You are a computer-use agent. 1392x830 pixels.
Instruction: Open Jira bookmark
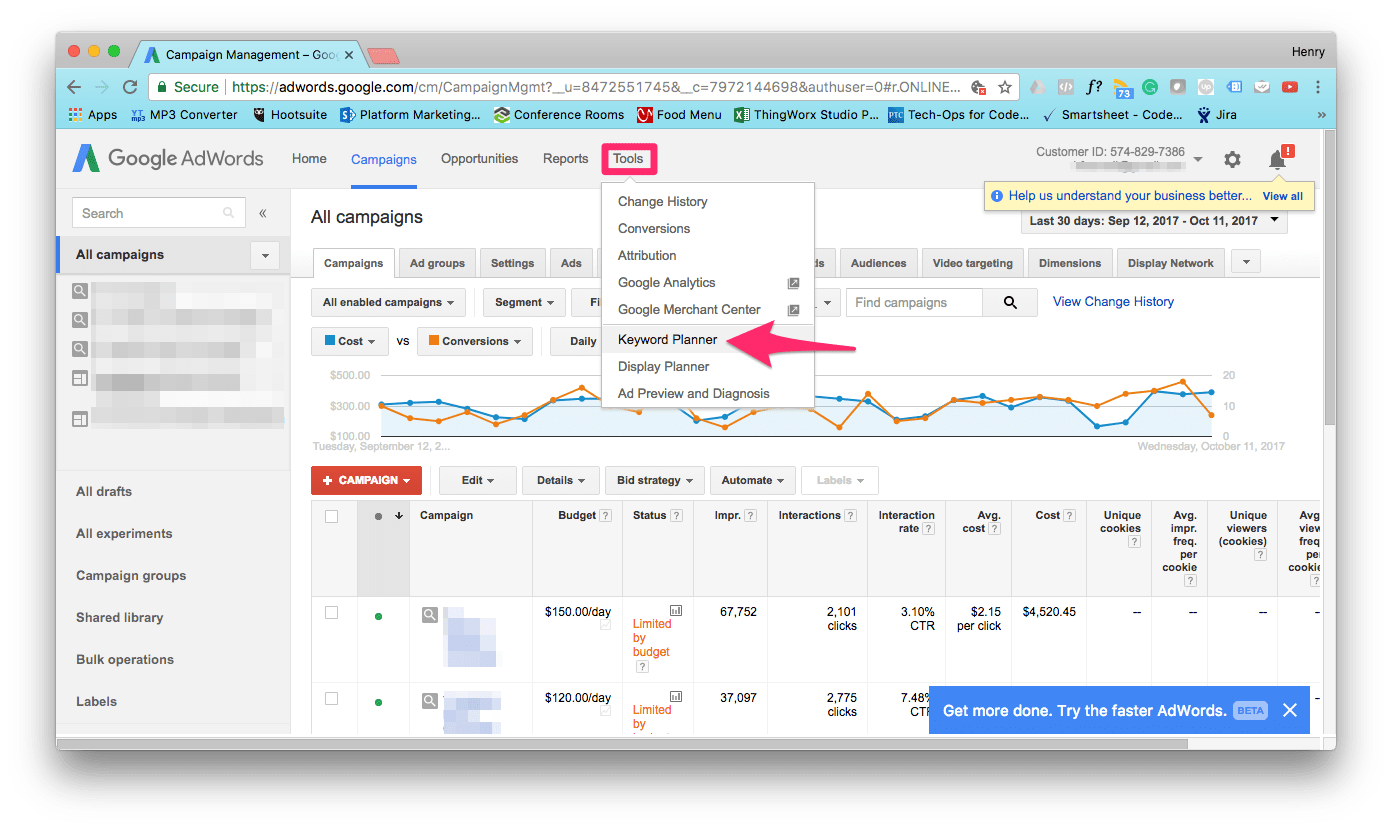click(1217, 115)
